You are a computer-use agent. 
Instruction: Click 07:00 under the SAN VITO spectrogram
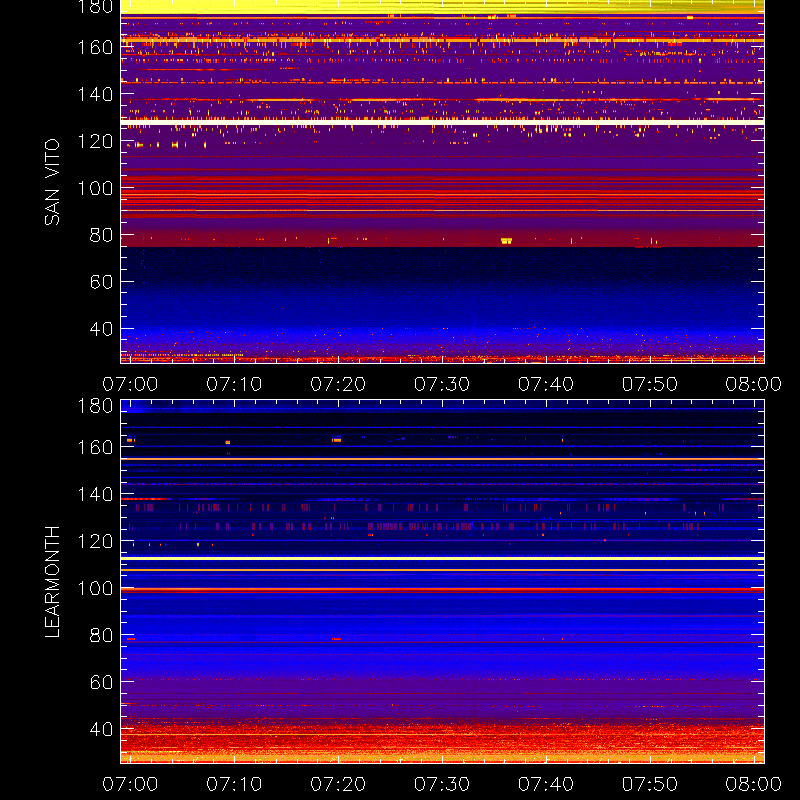(130, 384)
